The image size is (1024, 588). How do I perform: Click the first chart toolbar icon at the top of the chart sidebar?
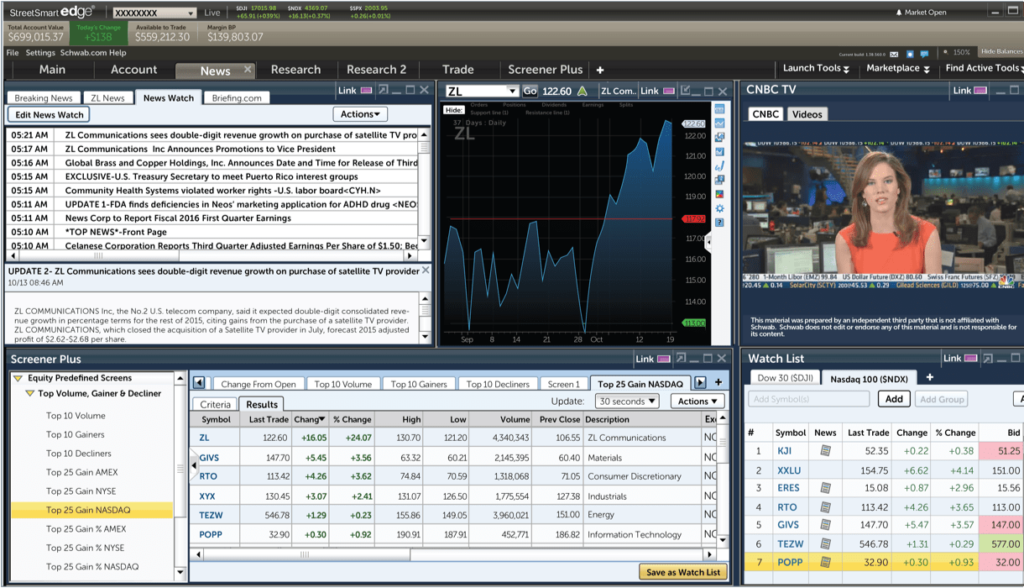719,109
